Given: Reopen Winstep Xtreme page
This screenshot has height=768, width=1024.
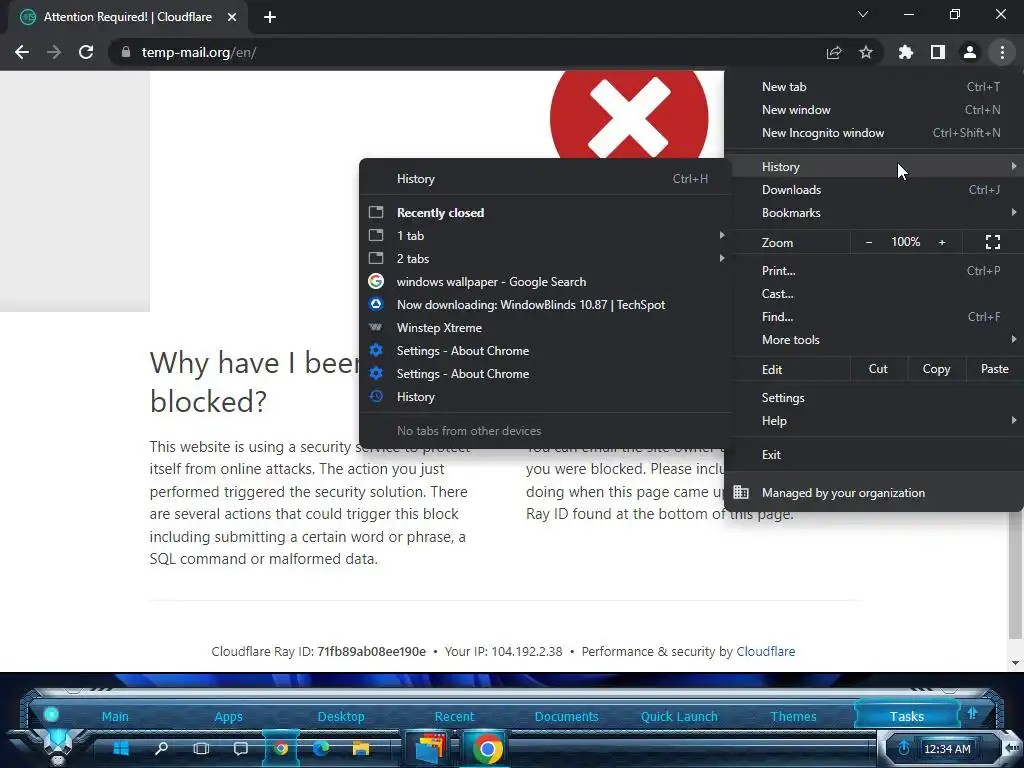Looking at the screenshot, I should 545,328.
